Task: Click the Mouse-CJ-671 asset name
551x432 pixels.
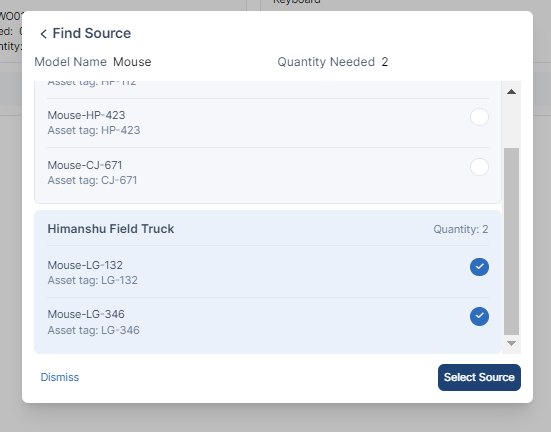Action: [85, 165]
